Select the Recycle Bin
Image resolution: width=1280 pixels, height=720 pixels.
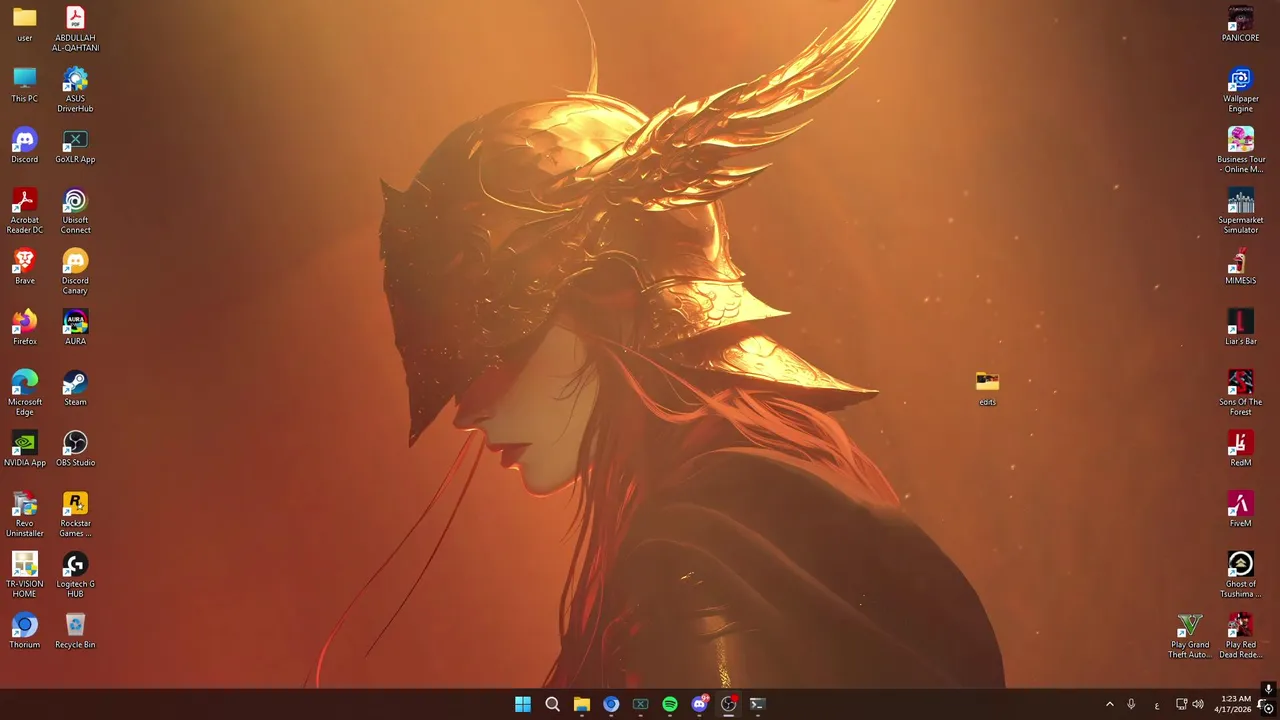[x=75, y=632]
